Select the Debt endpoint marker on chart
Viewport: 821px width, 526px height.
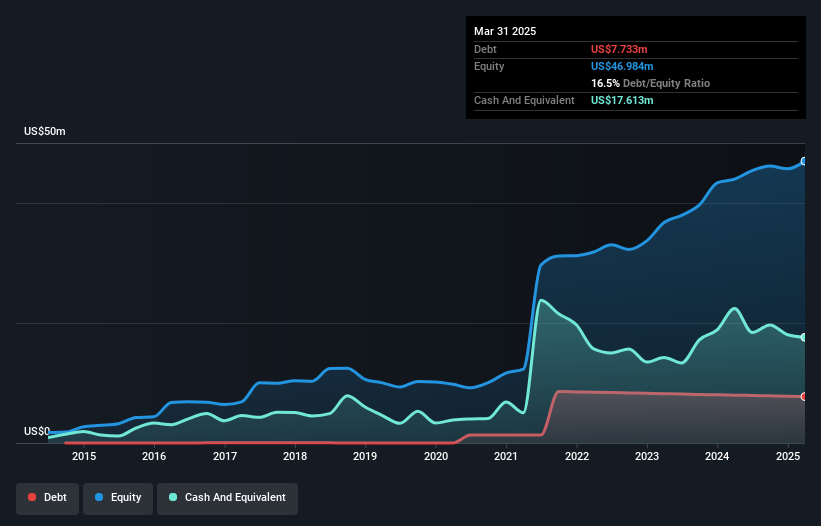coord(804,397)
